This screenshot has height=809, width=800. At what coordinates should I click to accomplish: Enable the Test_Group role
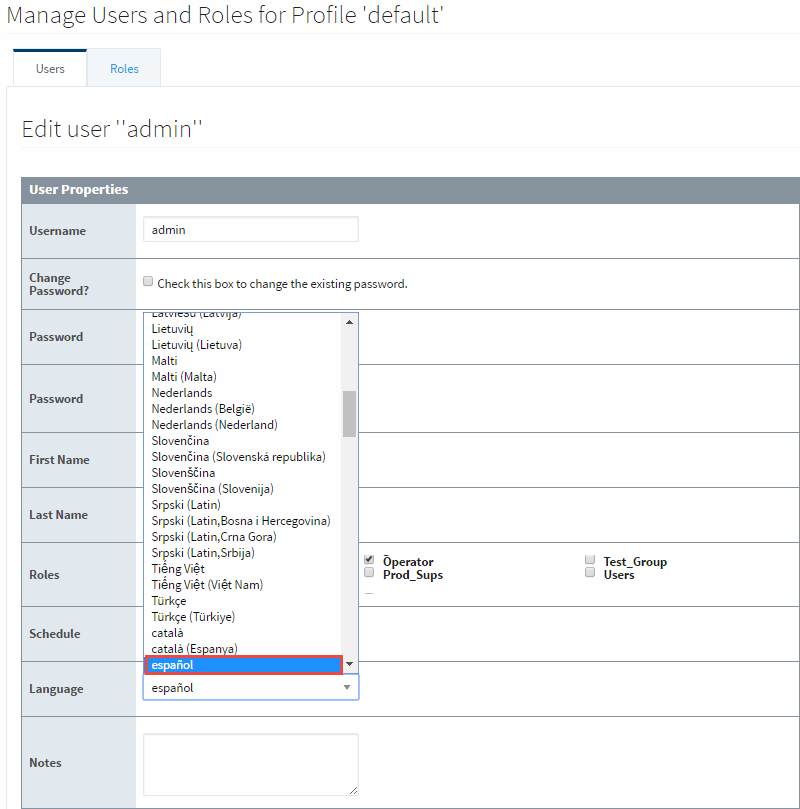(589, 560)
